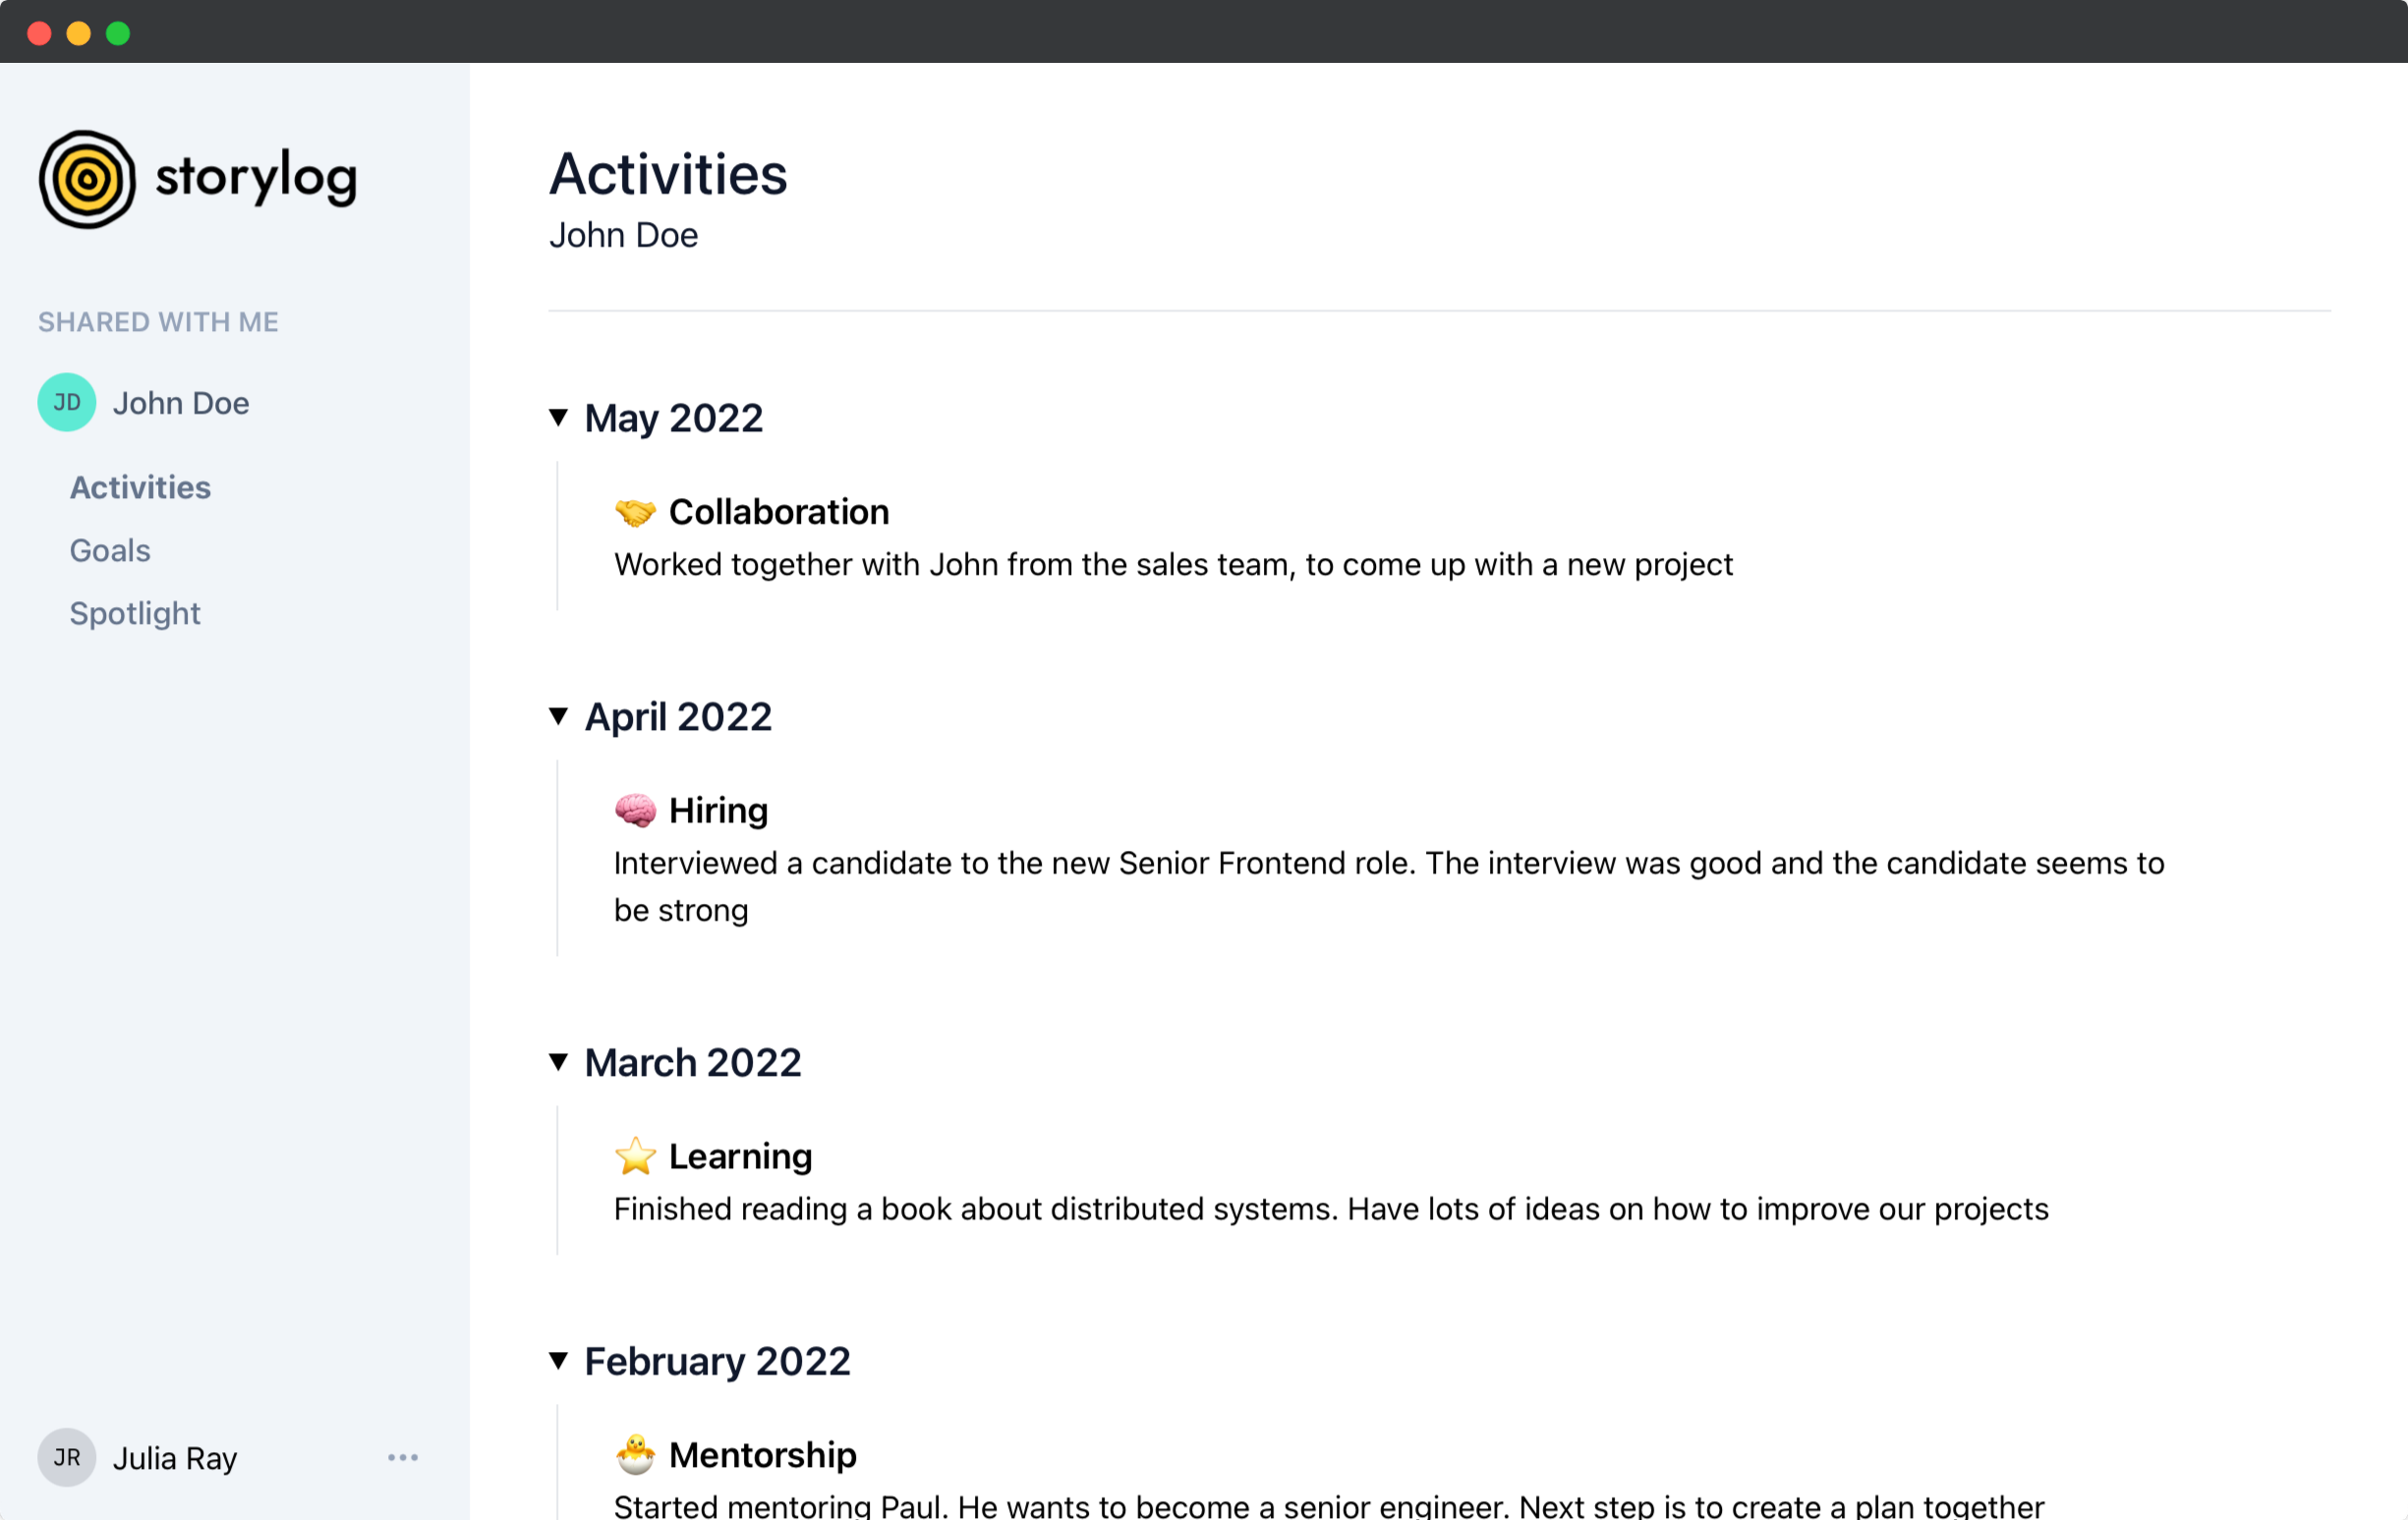This screenshot has width=2408, height=1520.
Task: Collapse the April 2022 section
Action: [559, 716]
